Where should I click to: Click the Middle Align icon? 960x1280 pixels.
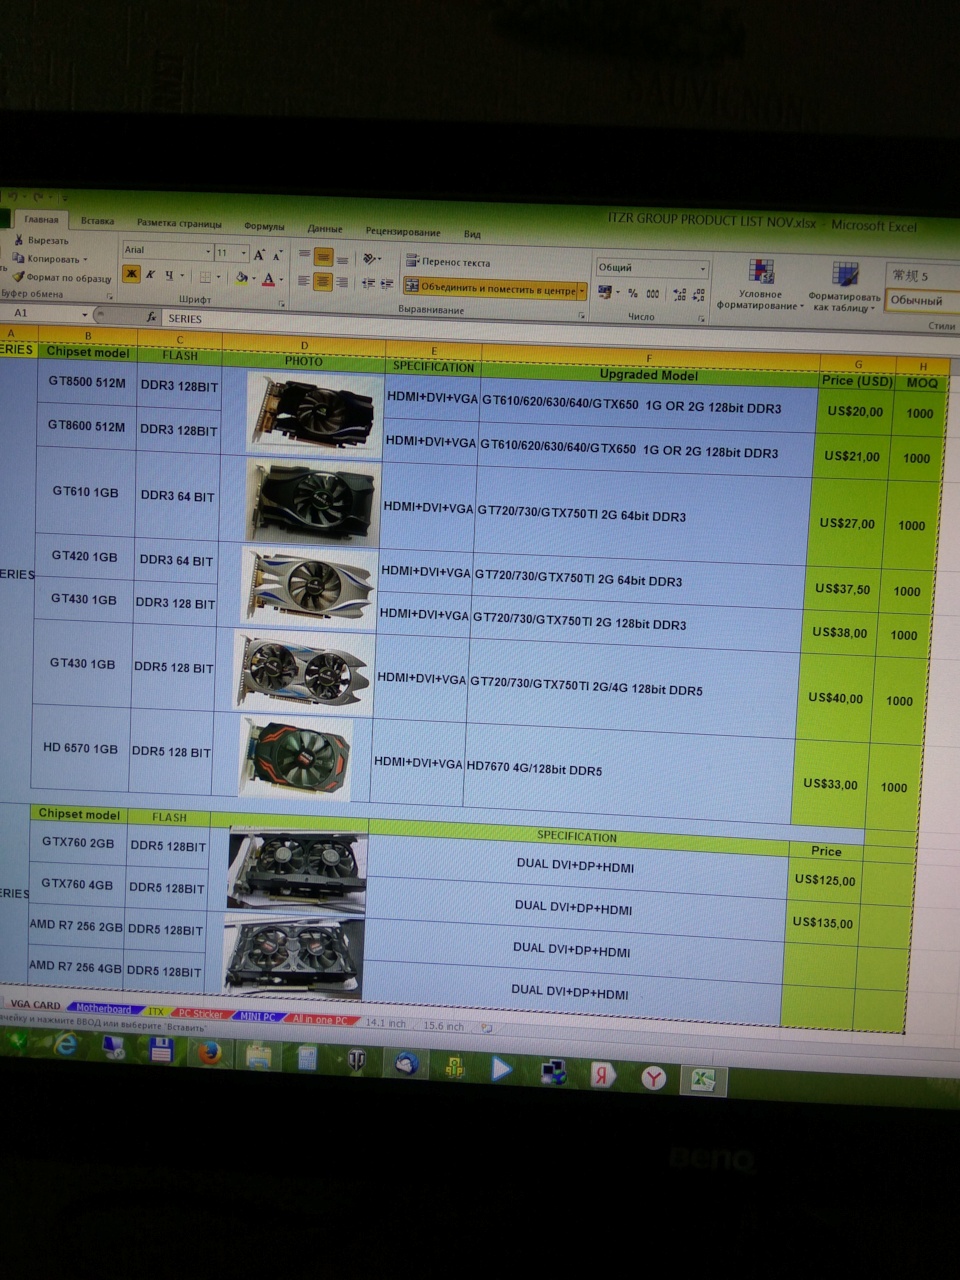pyautogui.click(x=323, y=257)
